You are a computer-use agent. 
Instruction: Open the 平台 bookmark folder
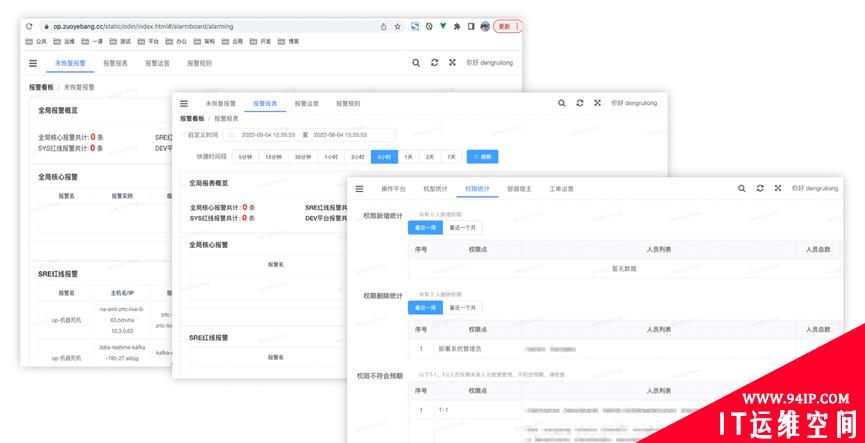148,41
